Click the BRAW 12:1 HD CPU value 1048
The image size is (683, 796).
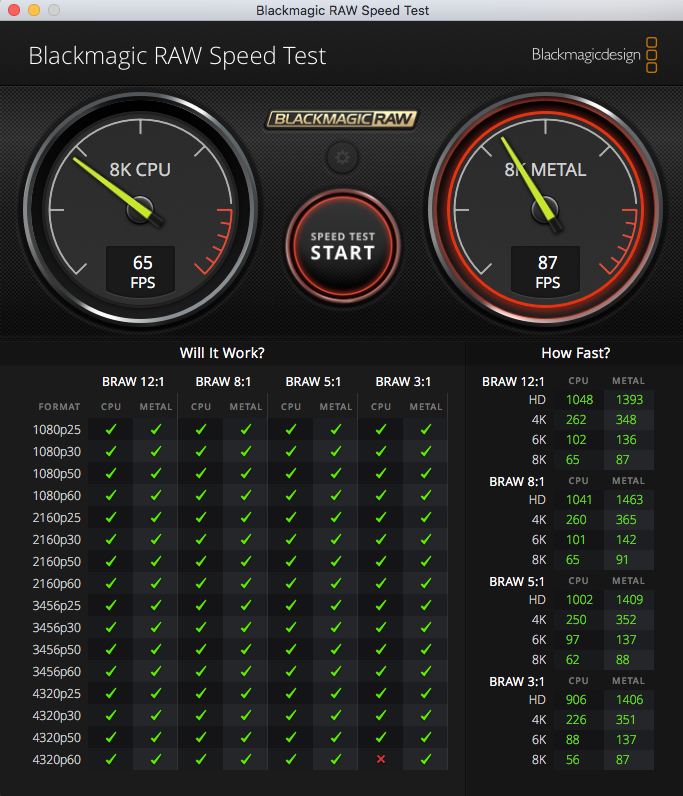click(579, 400)
